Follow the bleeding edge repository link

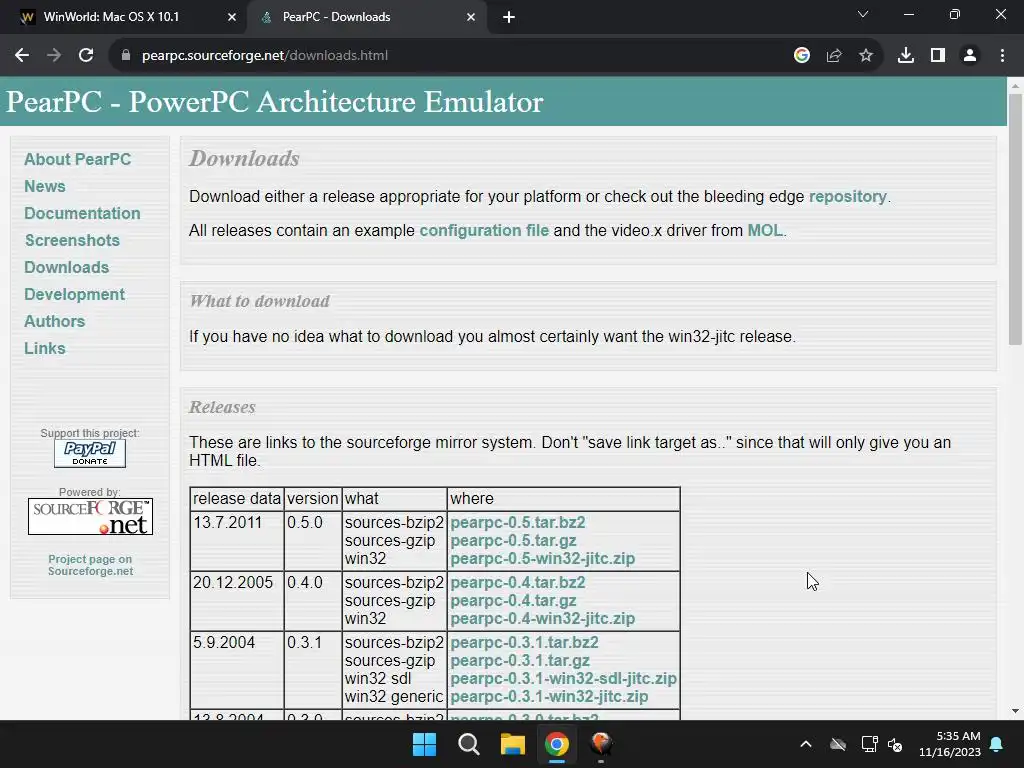848,197
